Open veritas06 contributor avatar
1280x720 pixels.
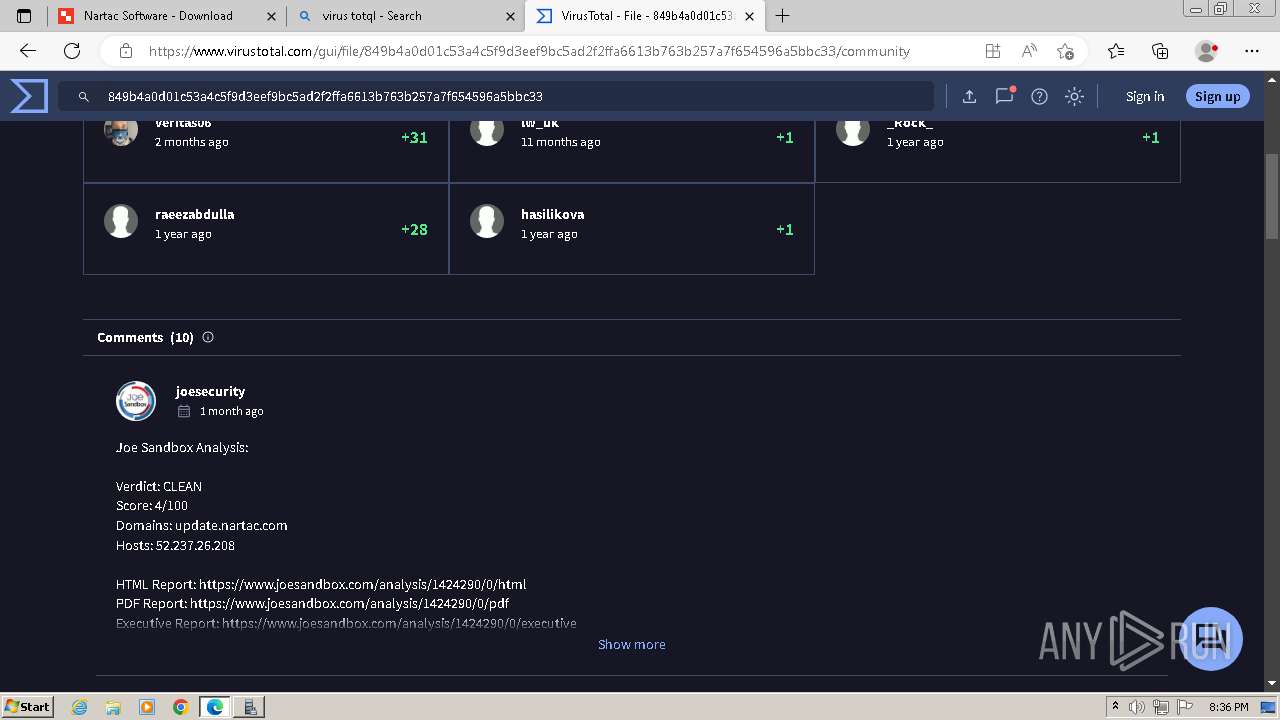121,132
